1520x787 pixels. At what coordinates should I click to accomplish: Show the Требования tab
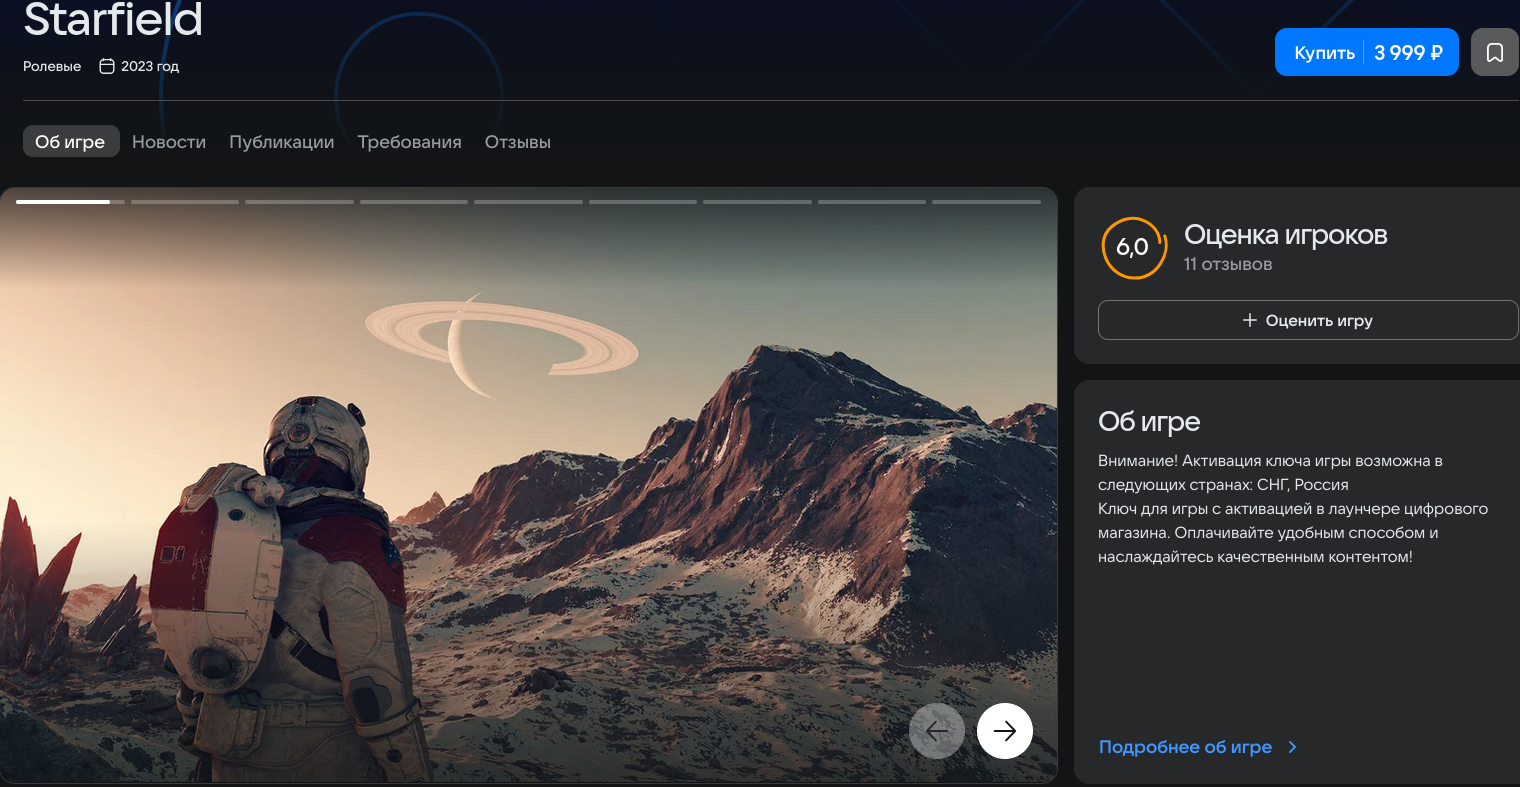[410, 142]
